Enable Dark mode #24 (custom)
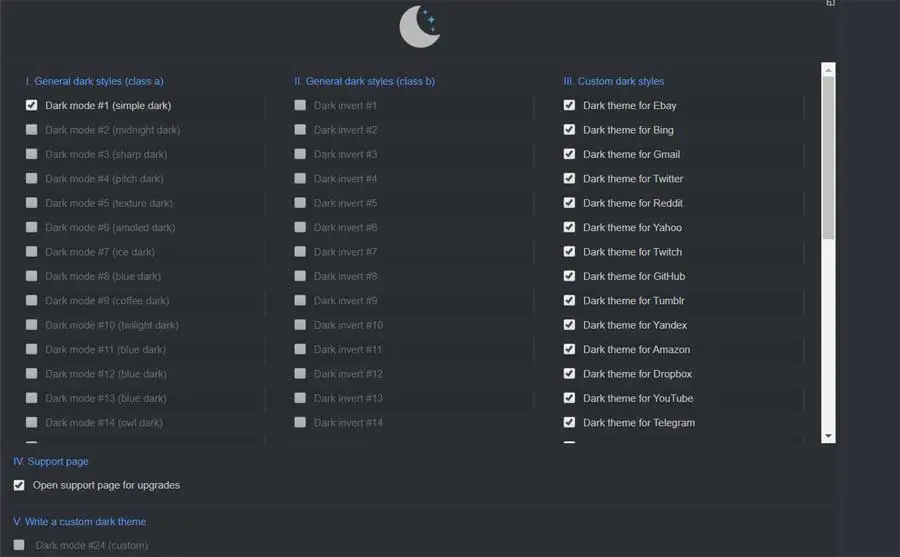Image resolution: width=900 pixels, height=557 pixels. click(19, 545)
